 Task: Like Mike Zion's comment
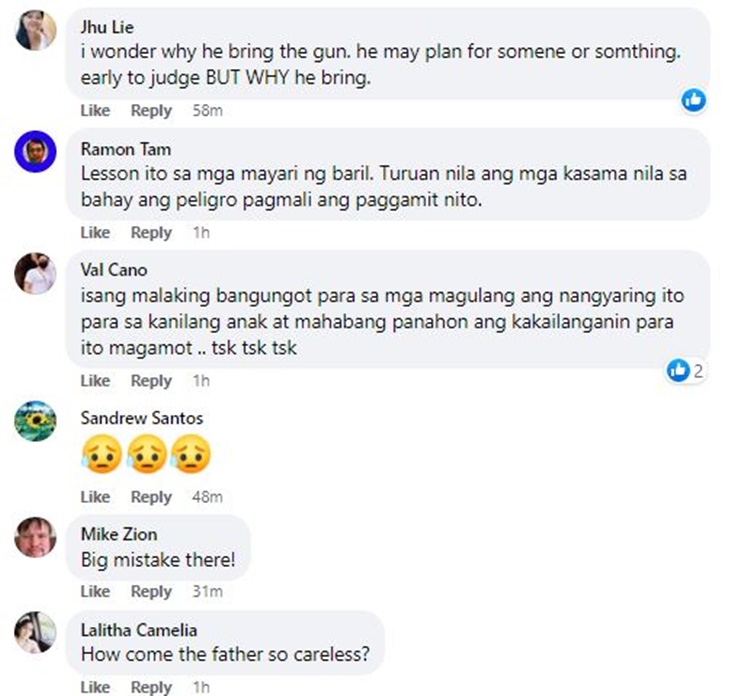[95, 592]
